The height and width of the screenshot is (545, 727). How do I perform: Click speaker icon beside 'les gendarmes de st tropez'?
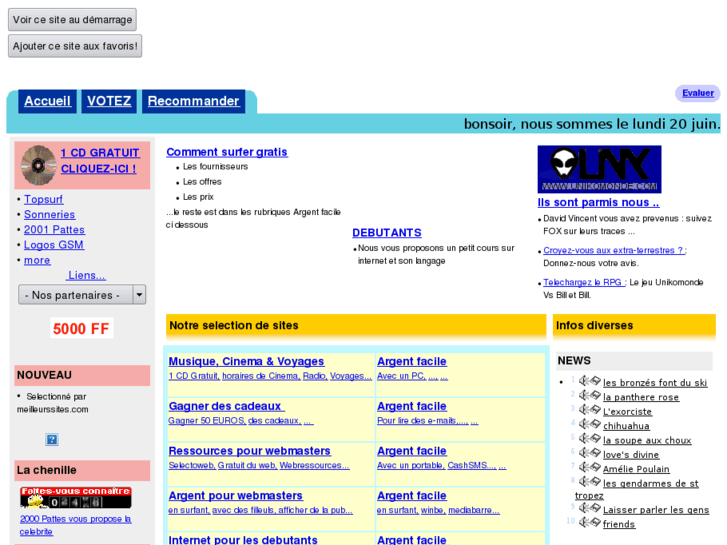point(584,481)
